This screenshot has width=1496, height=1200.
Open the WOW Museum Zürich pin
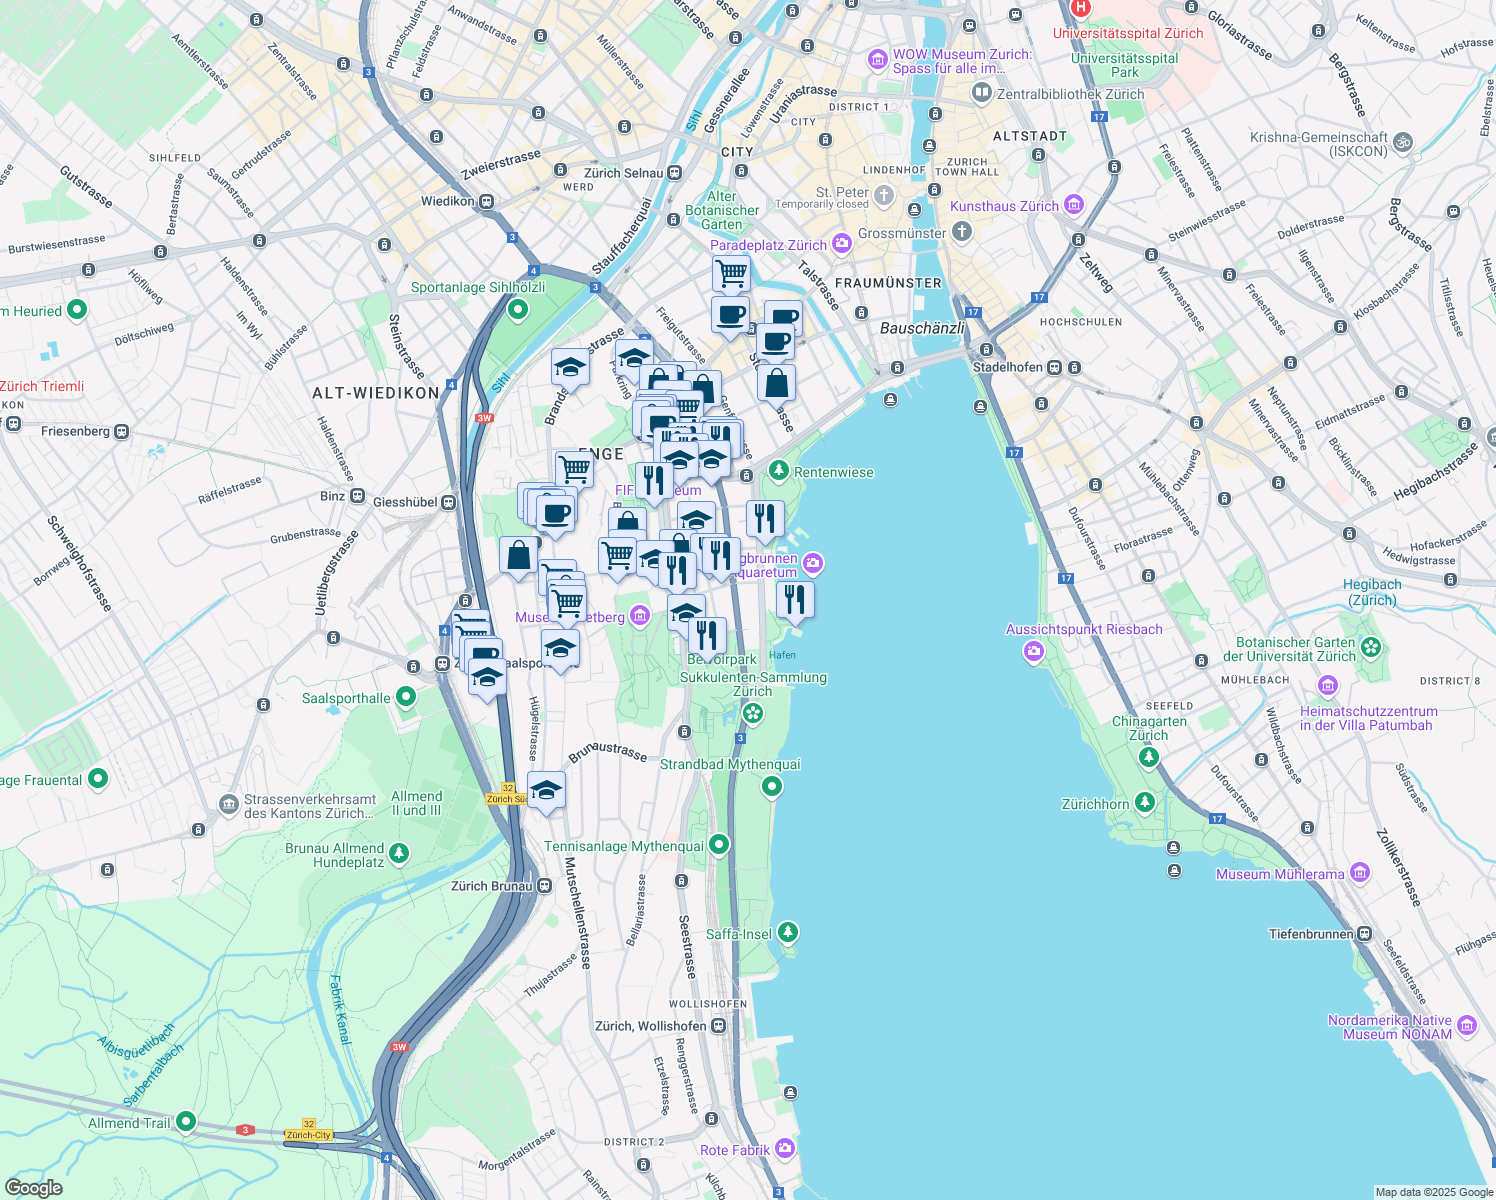point(878,60)
